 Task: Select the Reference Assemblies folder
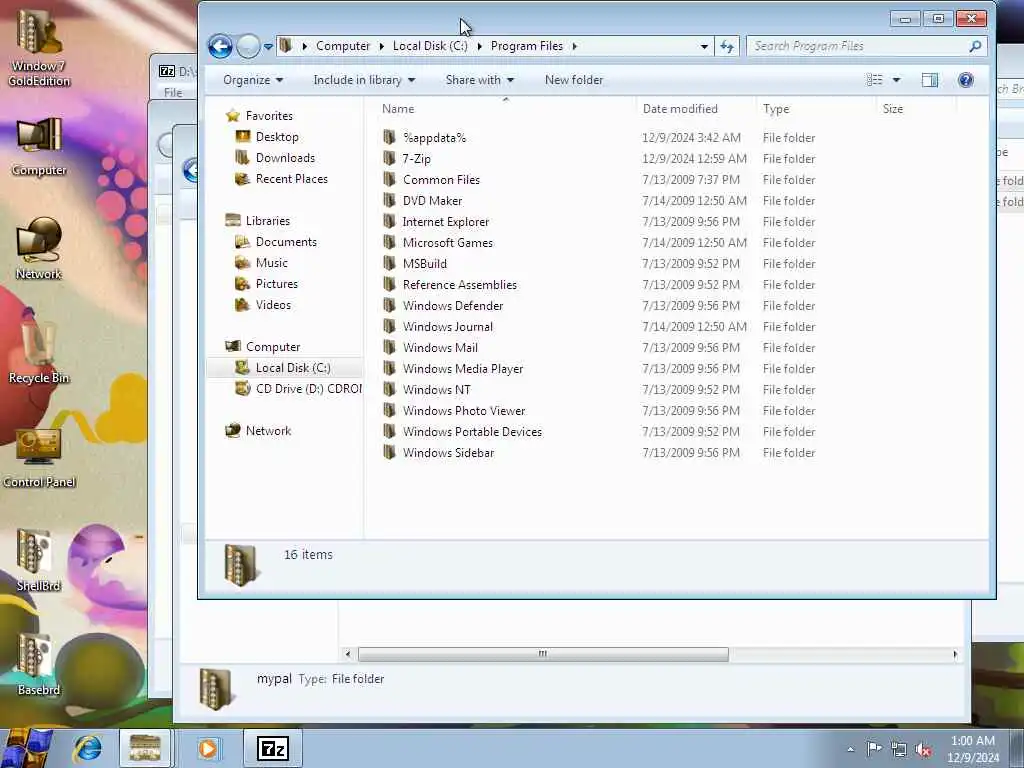[x=459, y=285]
